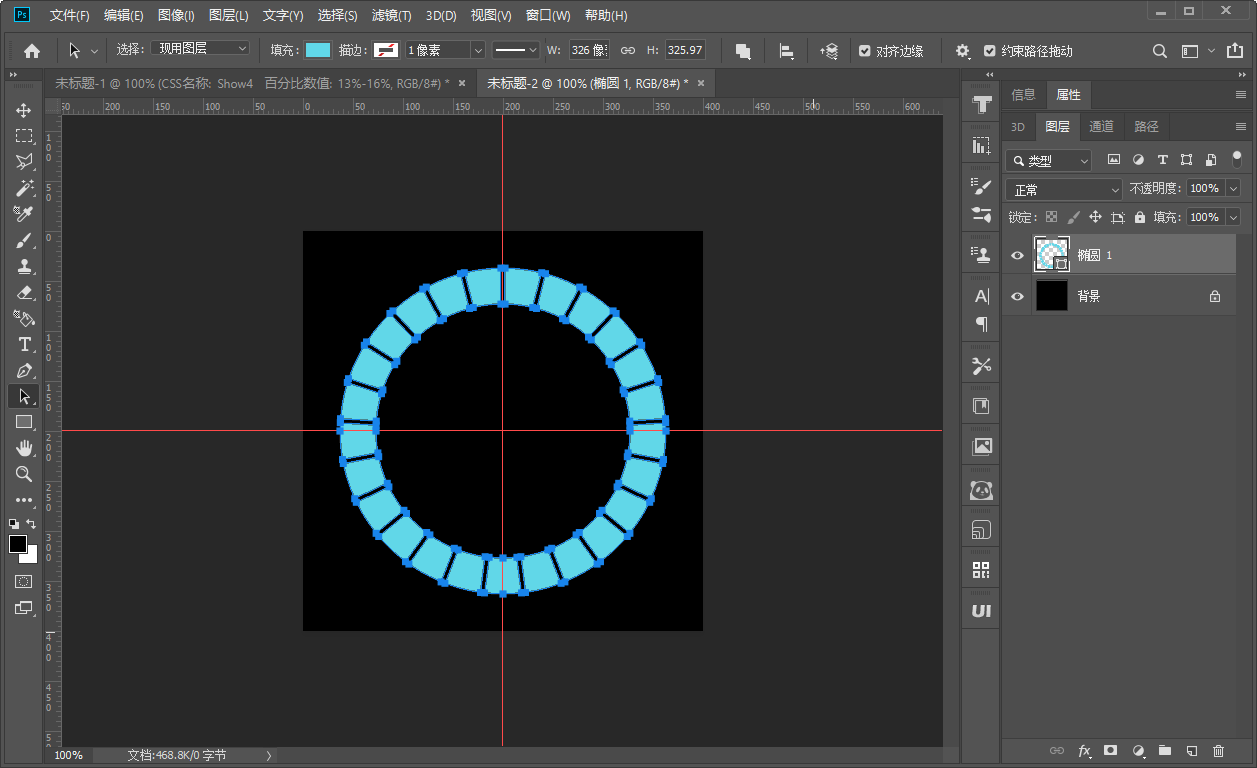Image resolution: width=1257 pixels, height=768 pixels.
Task: Select the Hand tool
Action: (23, 448)
